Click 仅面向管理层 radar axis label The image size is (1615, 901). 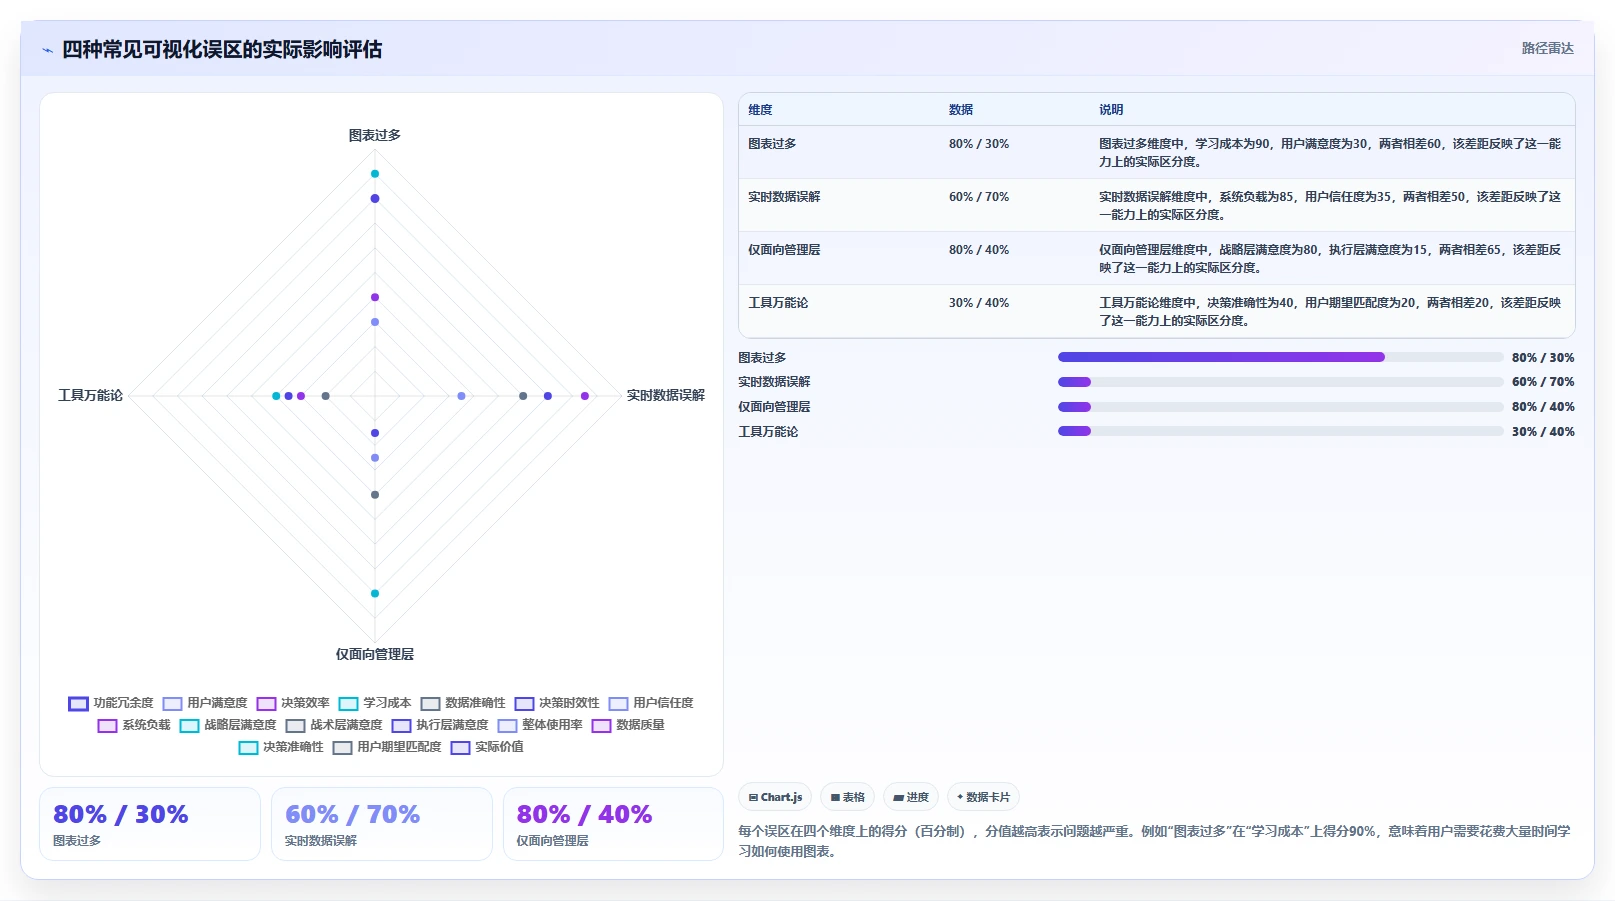(x=375, y=654)
